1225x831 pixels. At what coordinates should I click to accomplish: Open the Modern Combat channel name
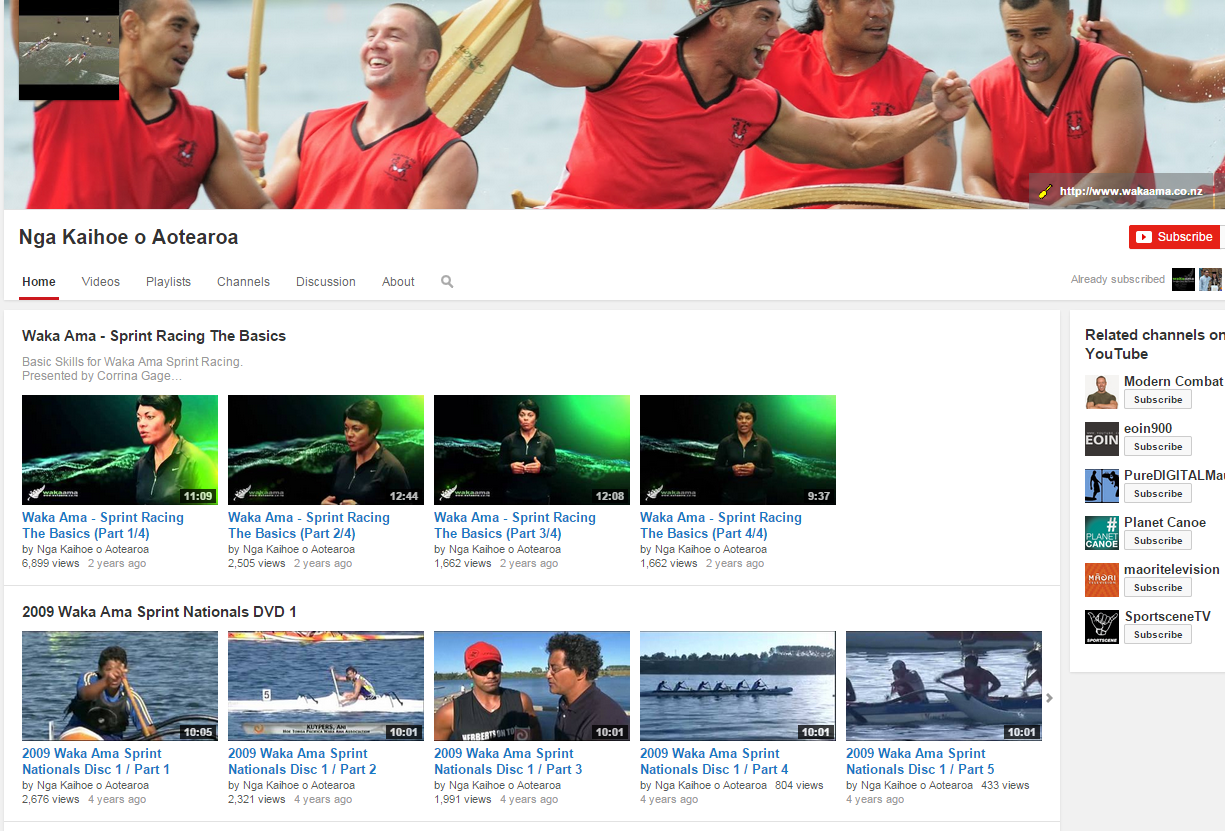(1174, 381)
